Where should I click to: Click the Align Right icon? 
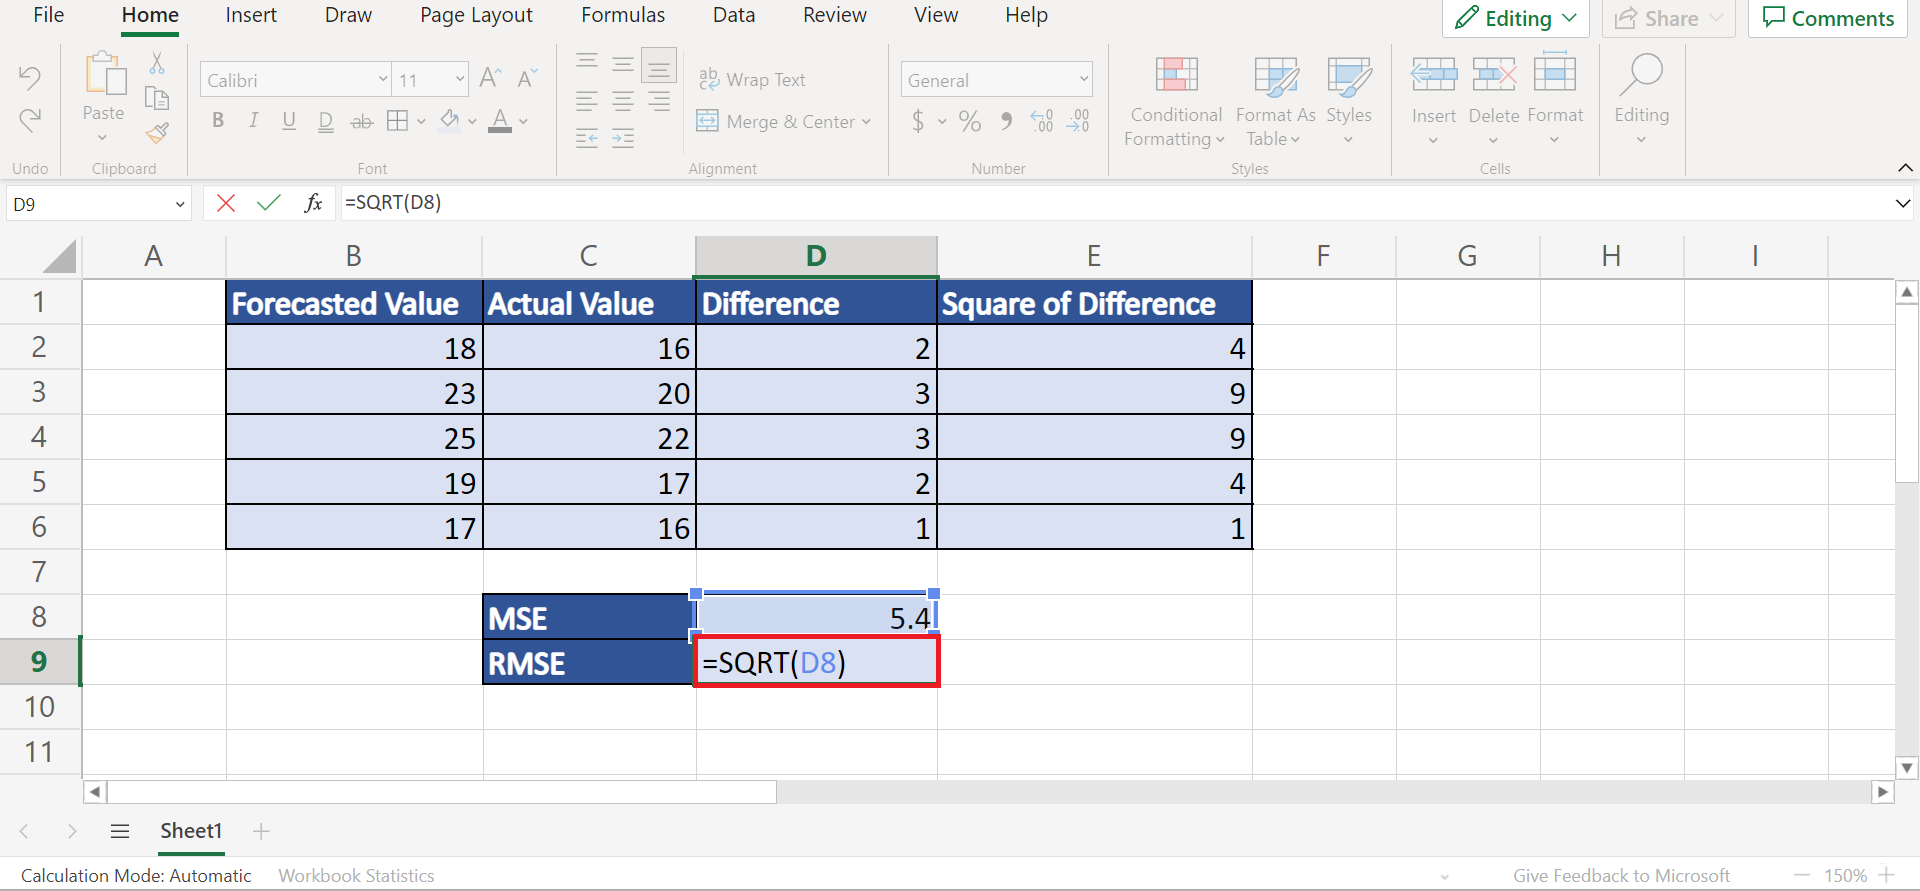click(x=659, y=101)
